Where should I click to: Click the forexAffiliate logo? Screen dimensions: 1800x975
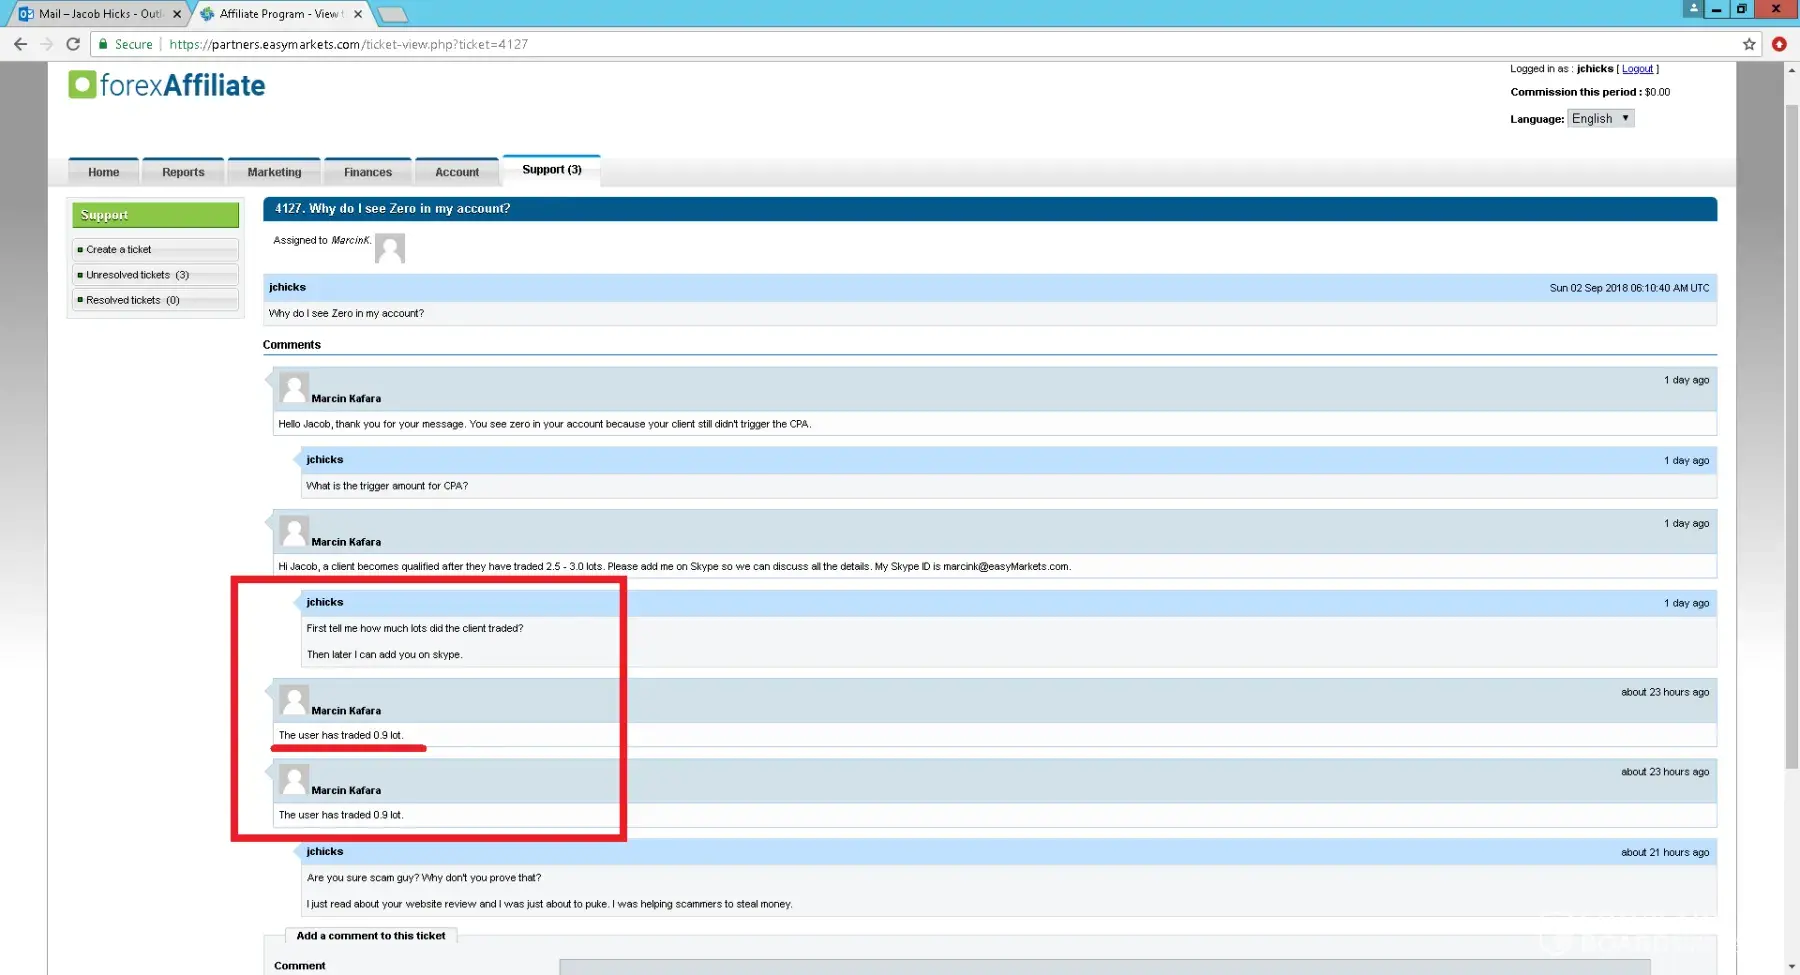[167, 86]
